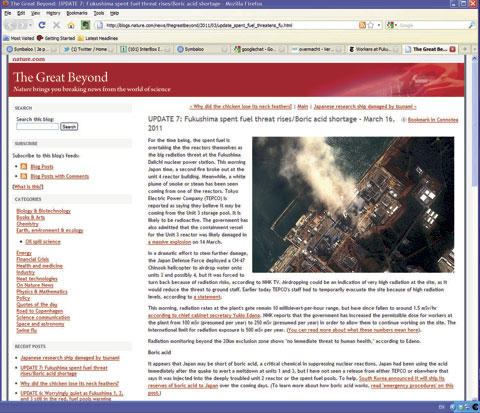The height and width of the screenshot is (413, 480).
Task: Switch to the Workers at Fuku... tab
Action: pyautogui.click(x=374, y=49)
